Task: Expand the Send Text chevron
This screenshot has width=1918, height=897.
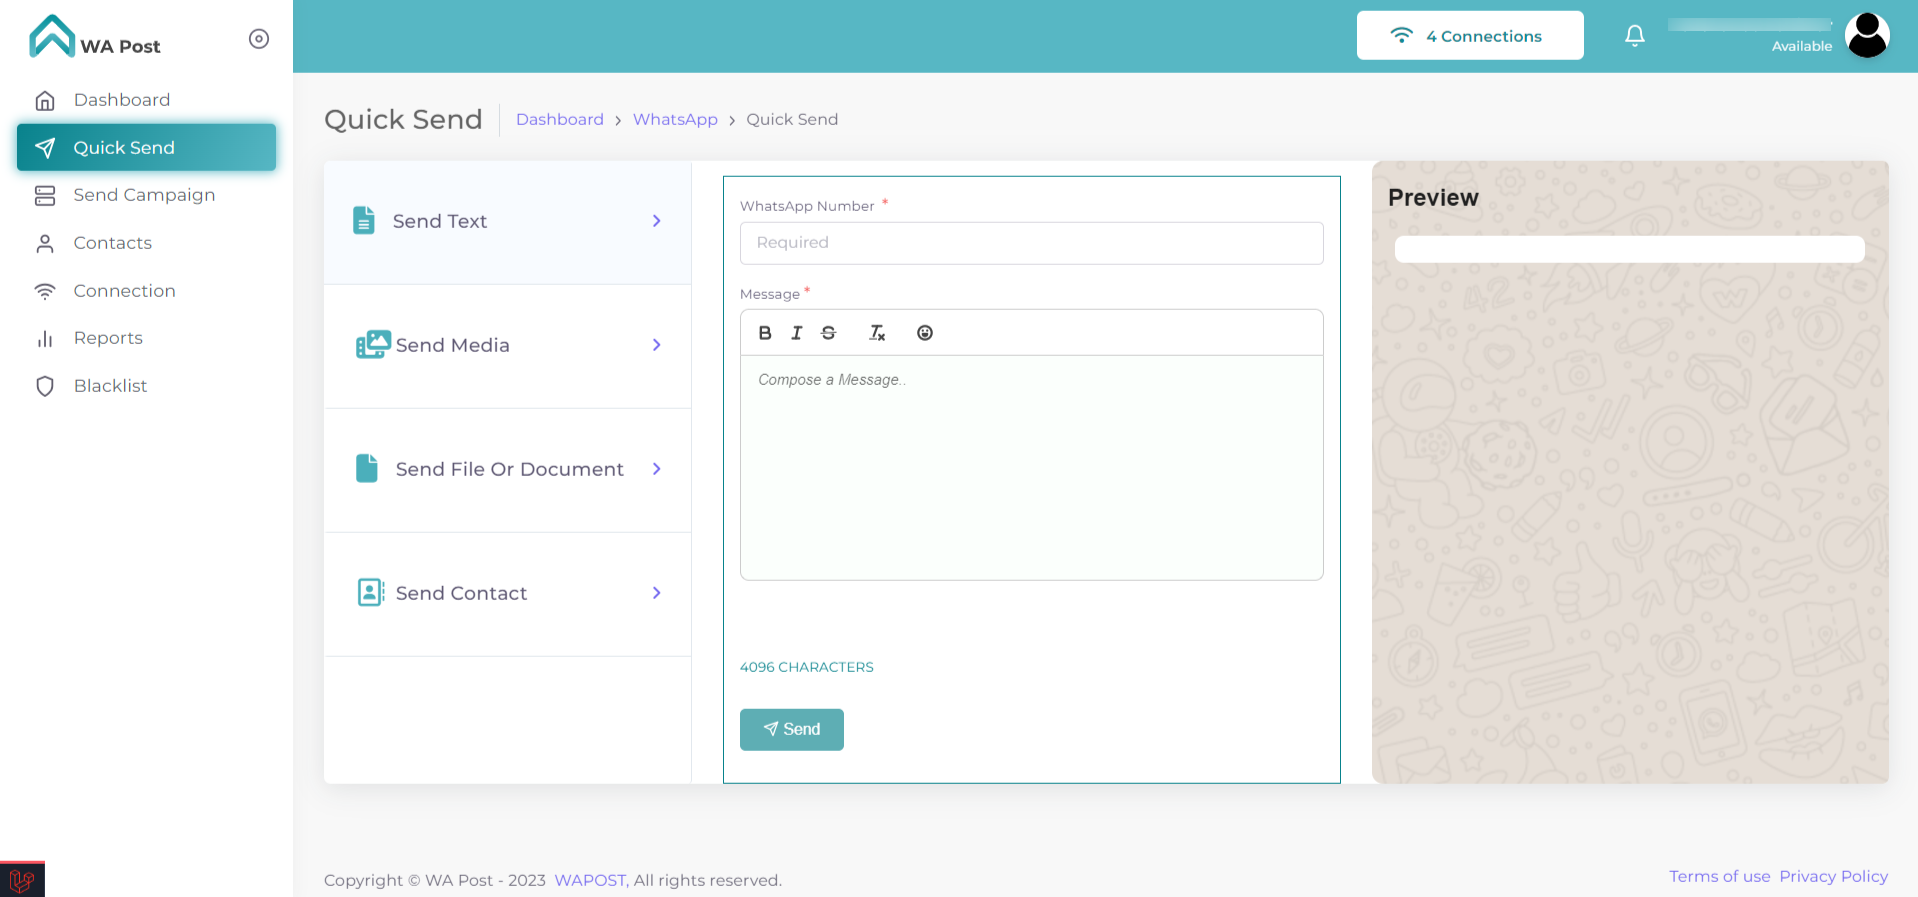Action: pos(657,221)
